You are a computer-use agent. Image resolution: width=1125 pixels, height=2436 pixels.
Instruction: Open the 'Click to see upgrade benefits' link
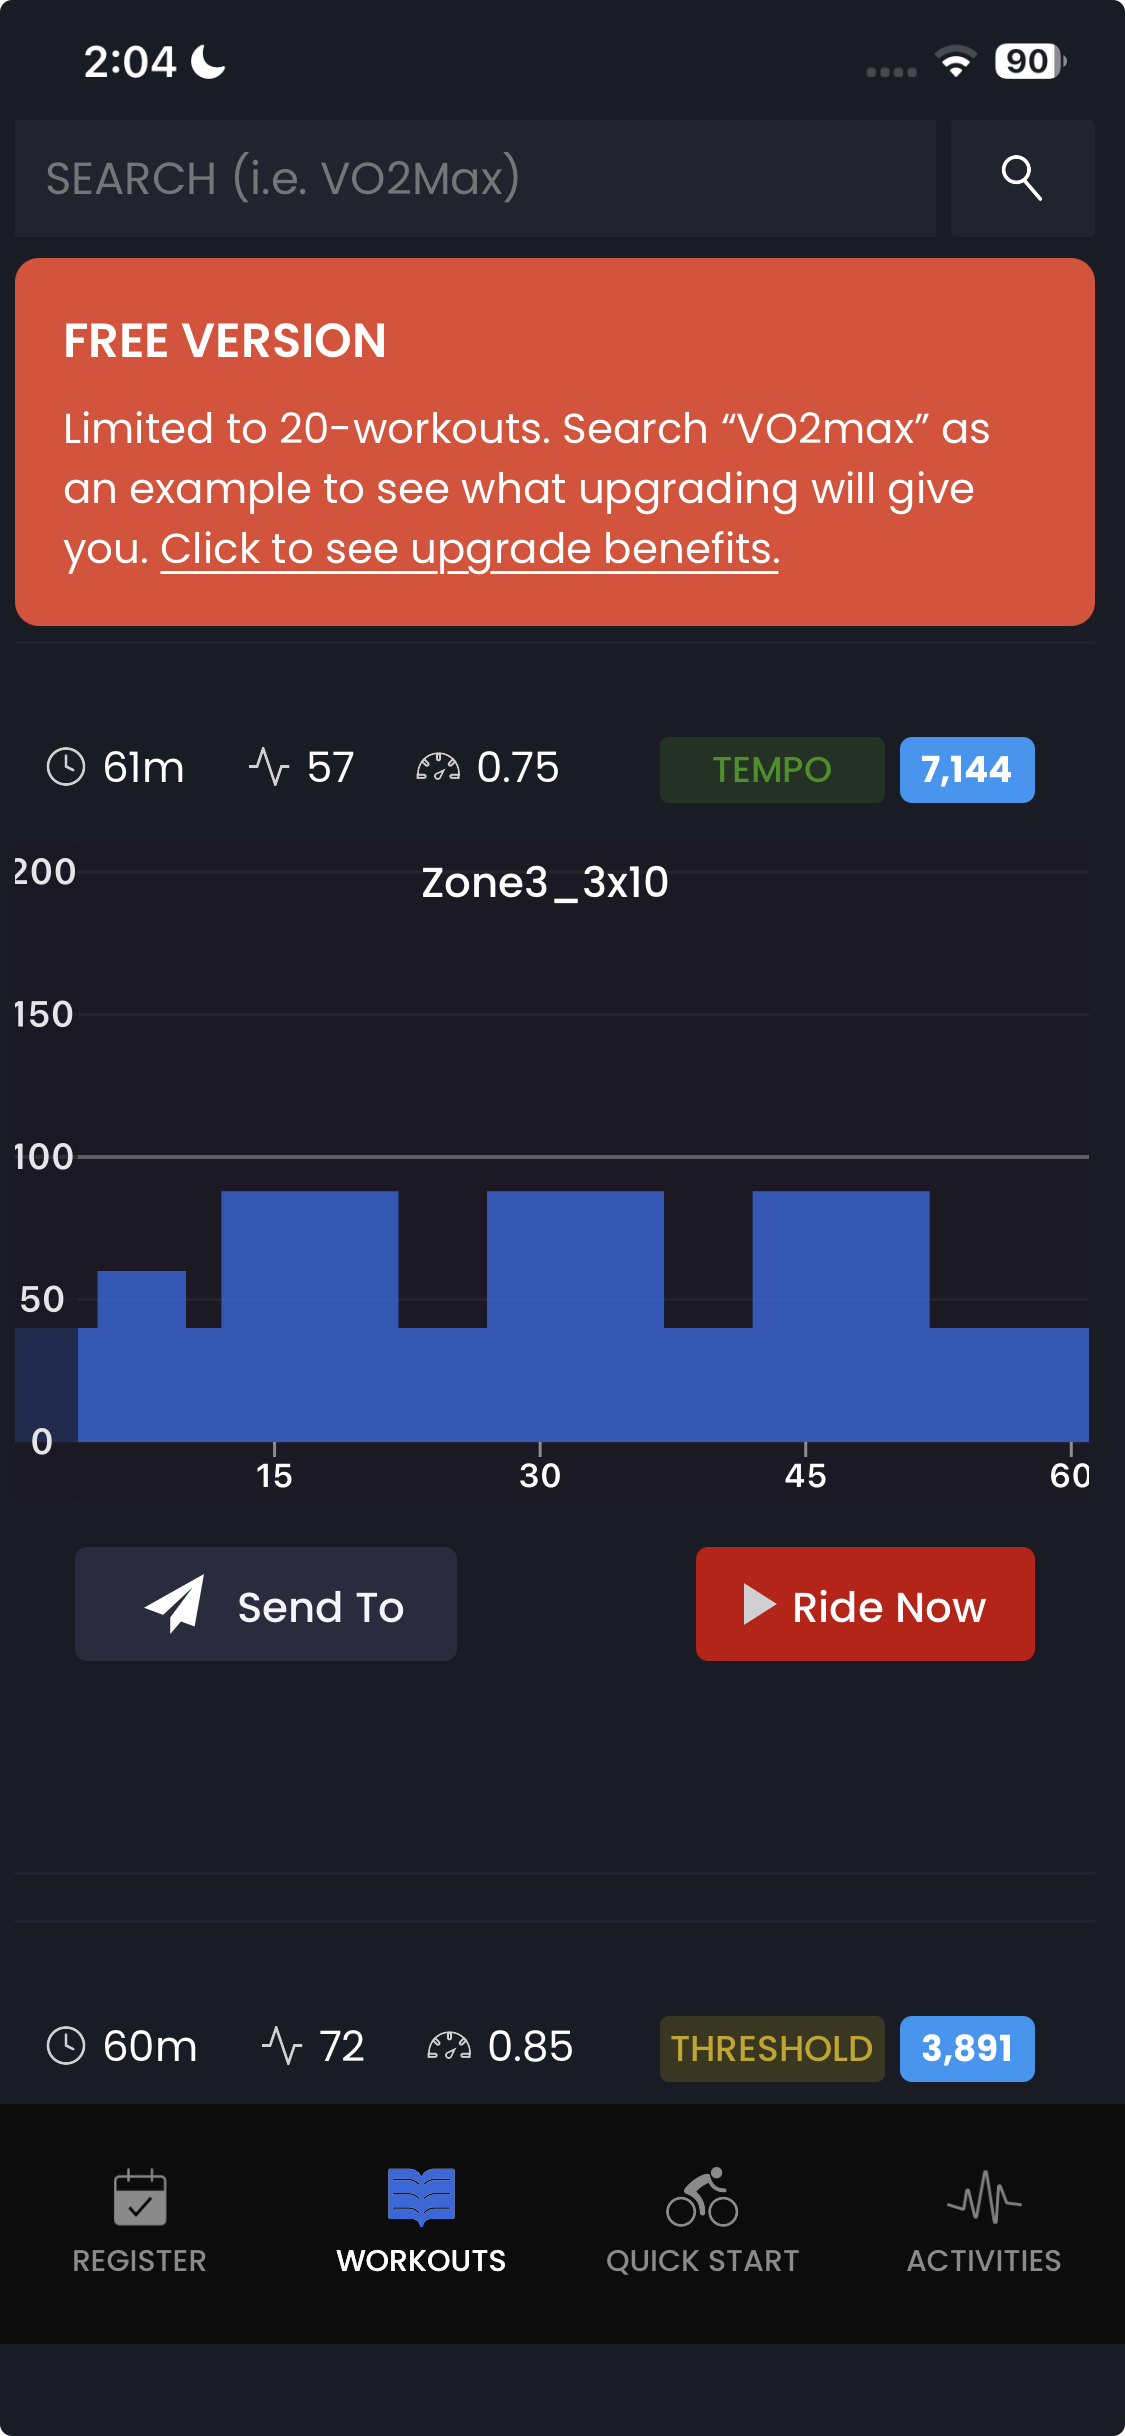tap(469, 549)
